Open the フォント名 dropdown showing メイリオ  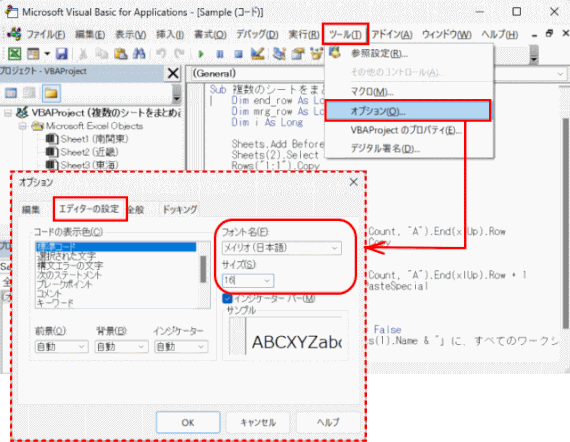(x=282, y=248)
